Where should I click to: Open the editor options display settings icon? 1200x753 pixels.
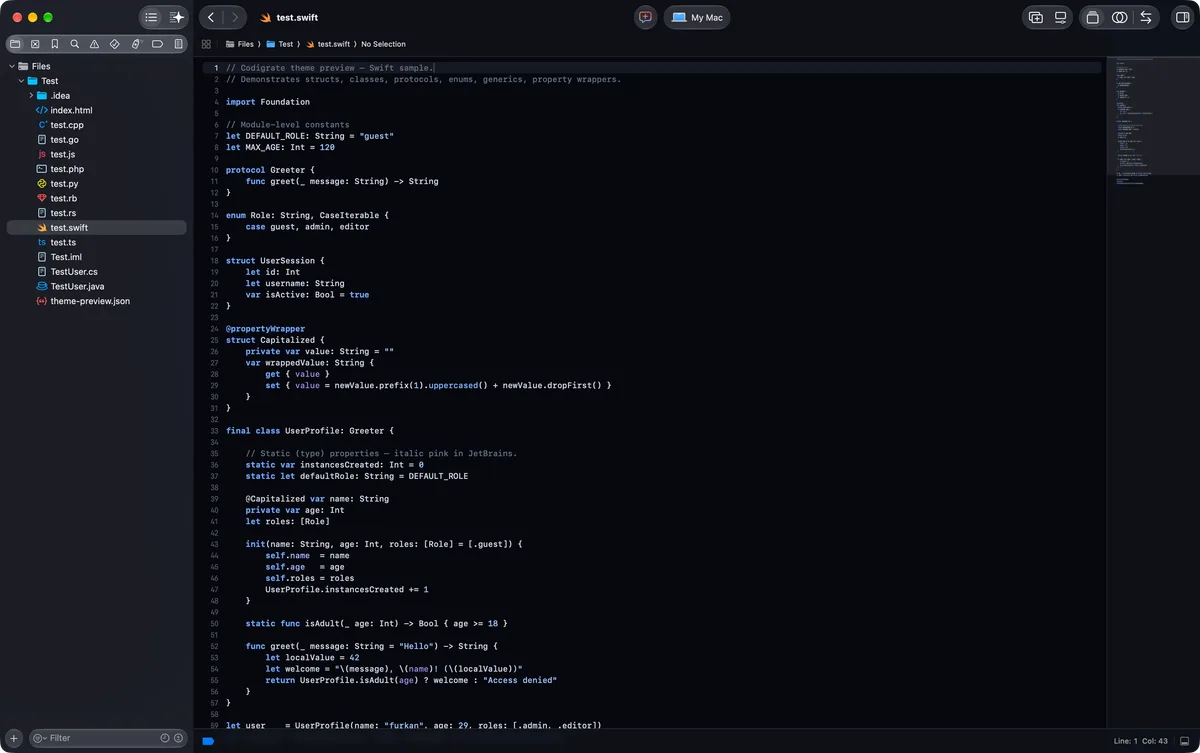pyautogui.click(x=1060, y=17)
